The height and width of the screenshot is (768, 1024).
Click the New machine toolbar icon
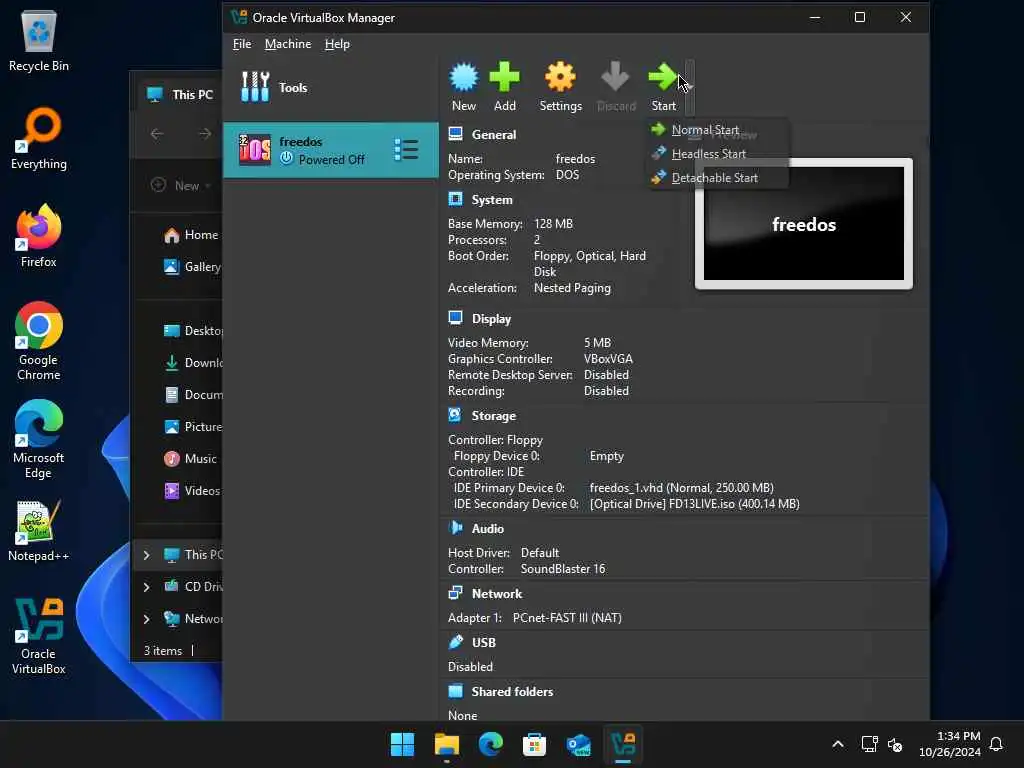tap(464, 77)
